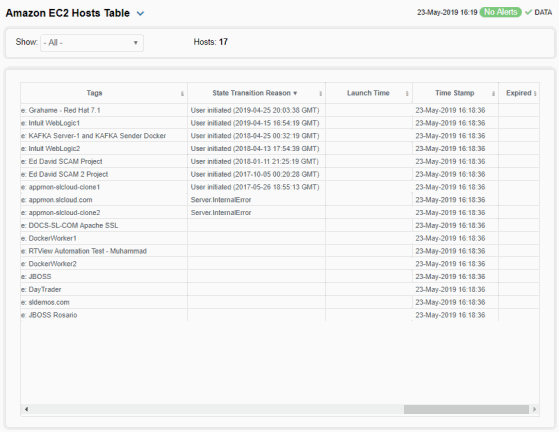Open Time Stamp column menu icon
Viewport: 559px width, 432px height.
coord(493,93)
